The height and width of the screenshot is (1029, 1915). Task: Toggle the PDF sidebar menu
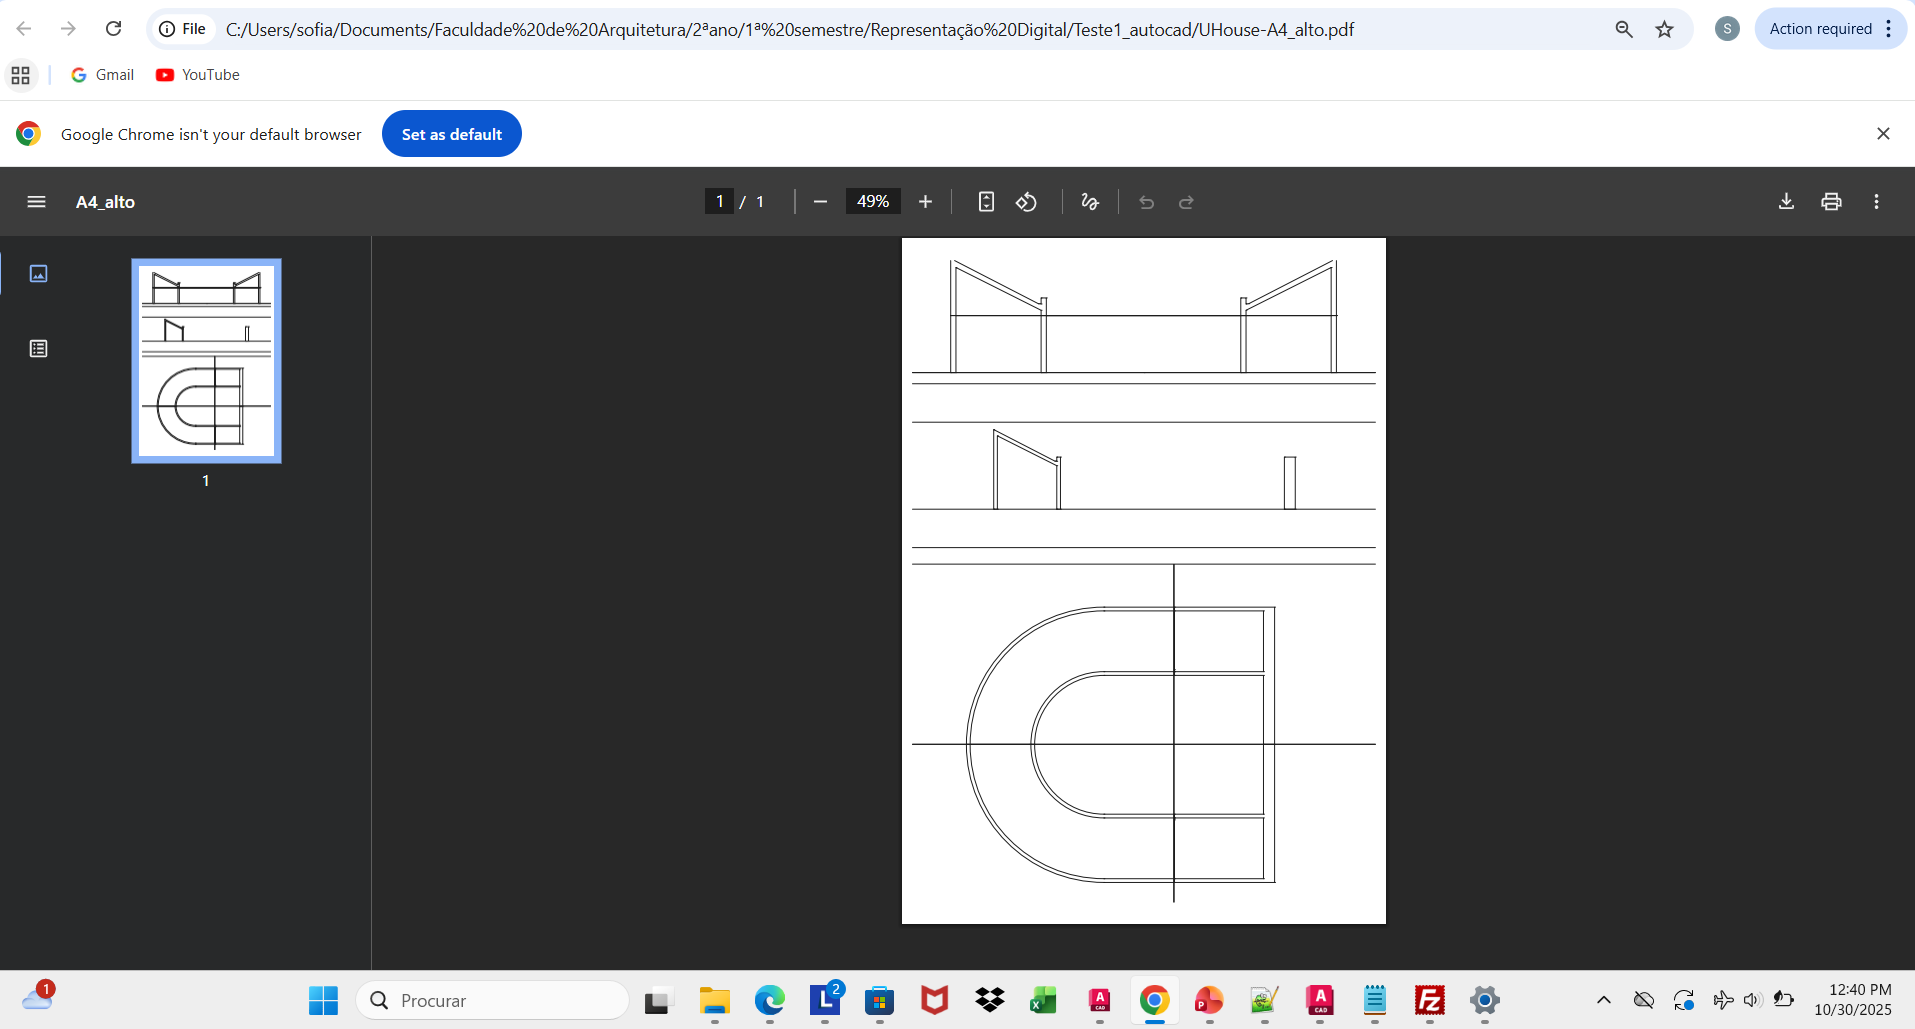pos(36,202)
